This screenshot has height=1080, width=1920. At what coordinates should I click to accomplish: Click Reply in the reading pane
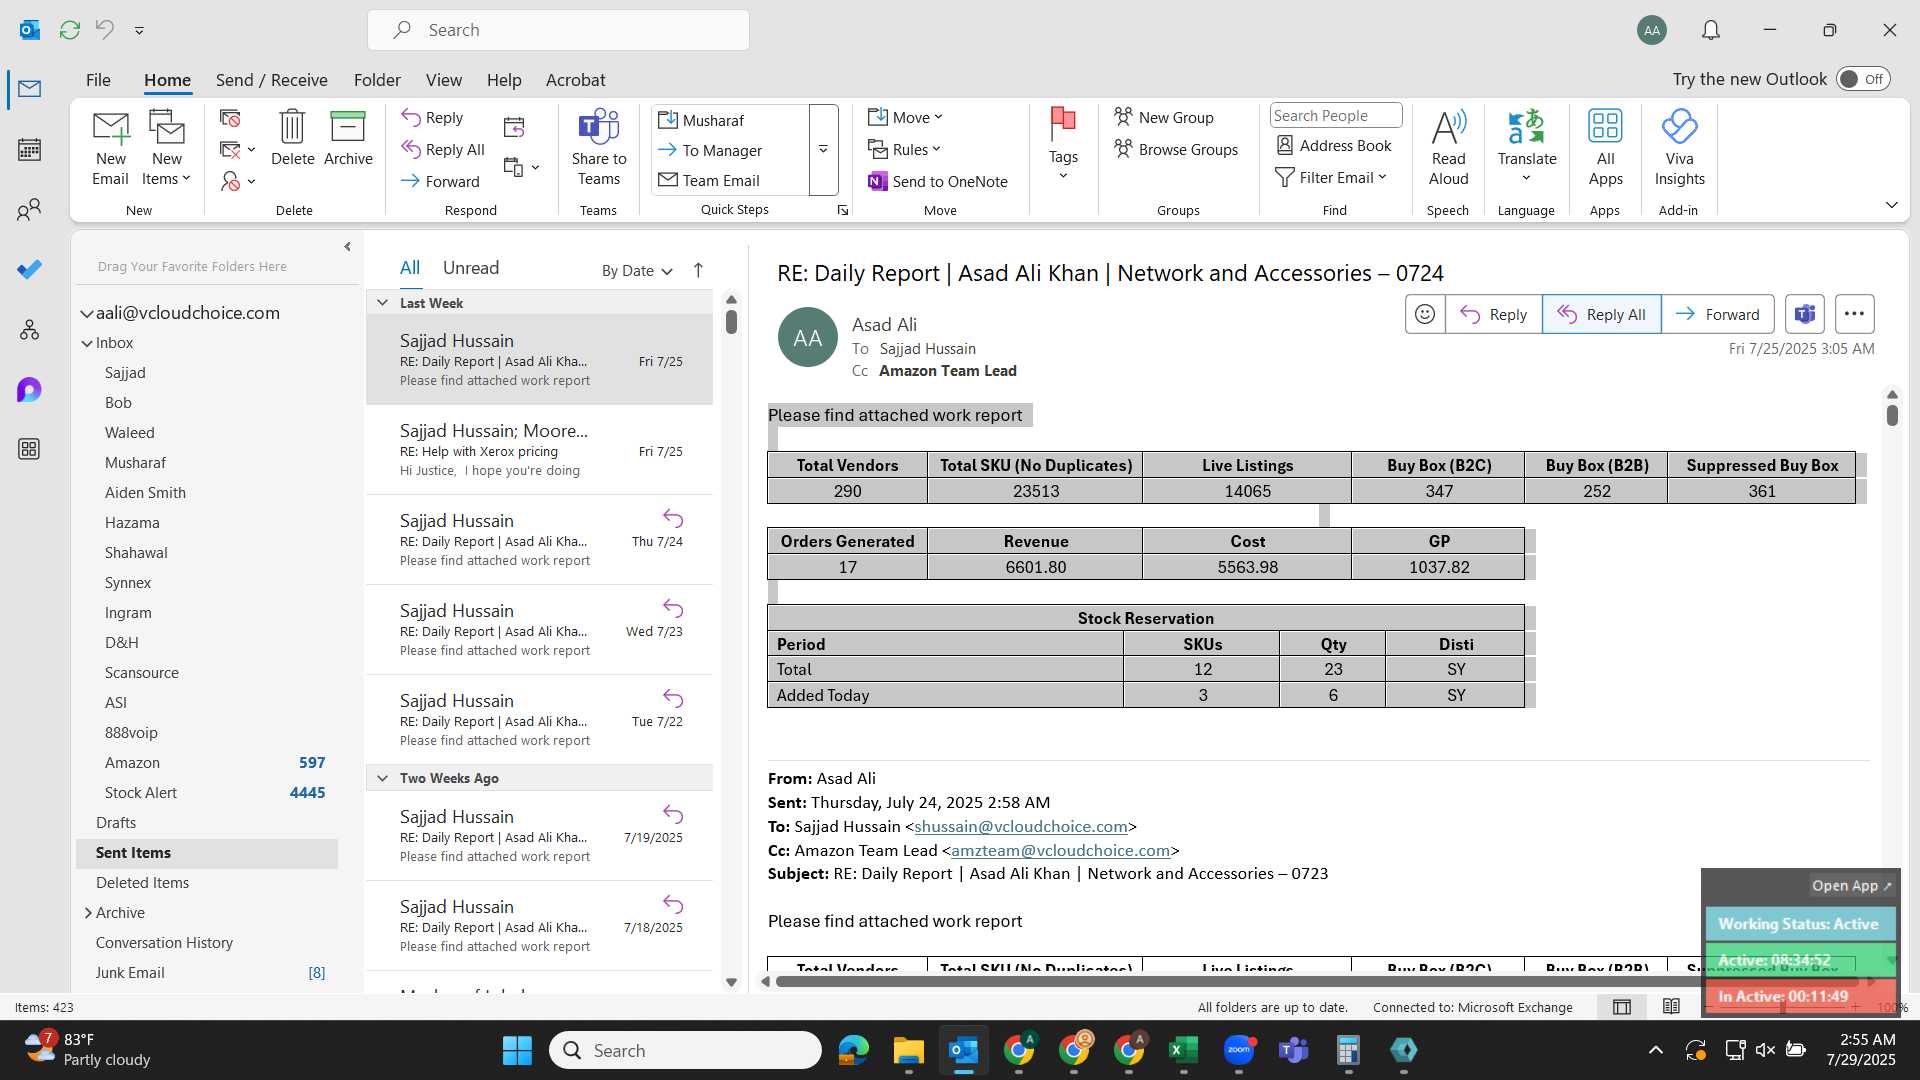click(1494, 314)
